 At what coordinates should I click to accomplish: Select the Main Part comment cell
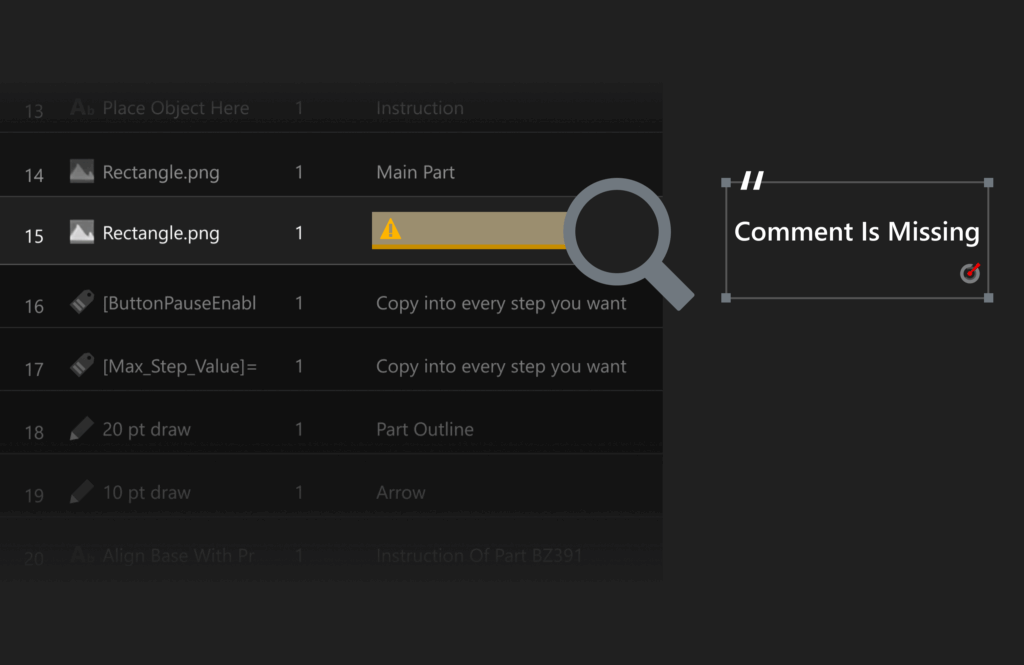(415, 172)
